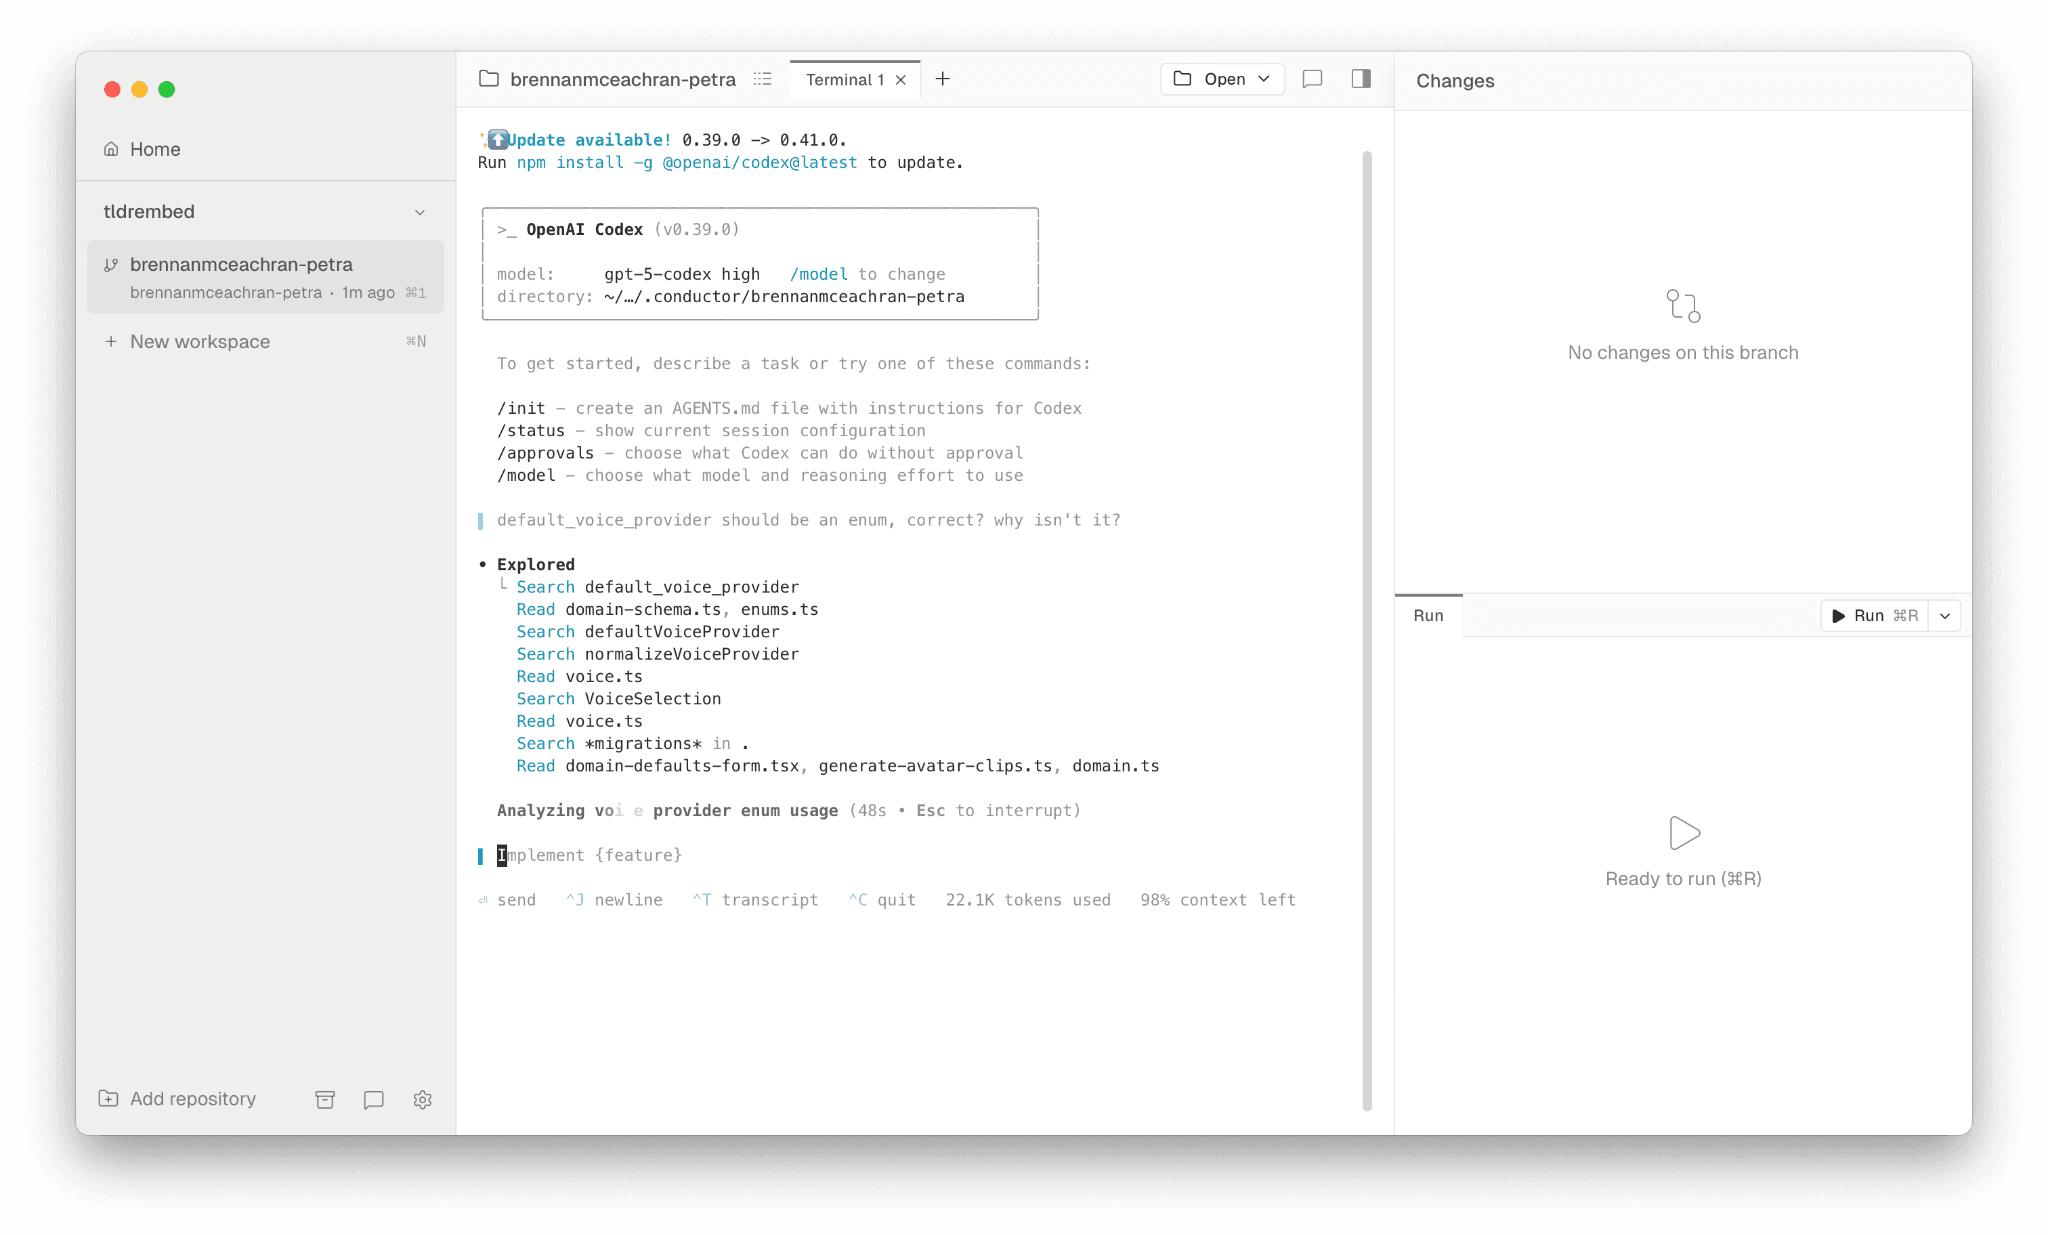Add a new terminal tab with plus

tap(942, 79)
